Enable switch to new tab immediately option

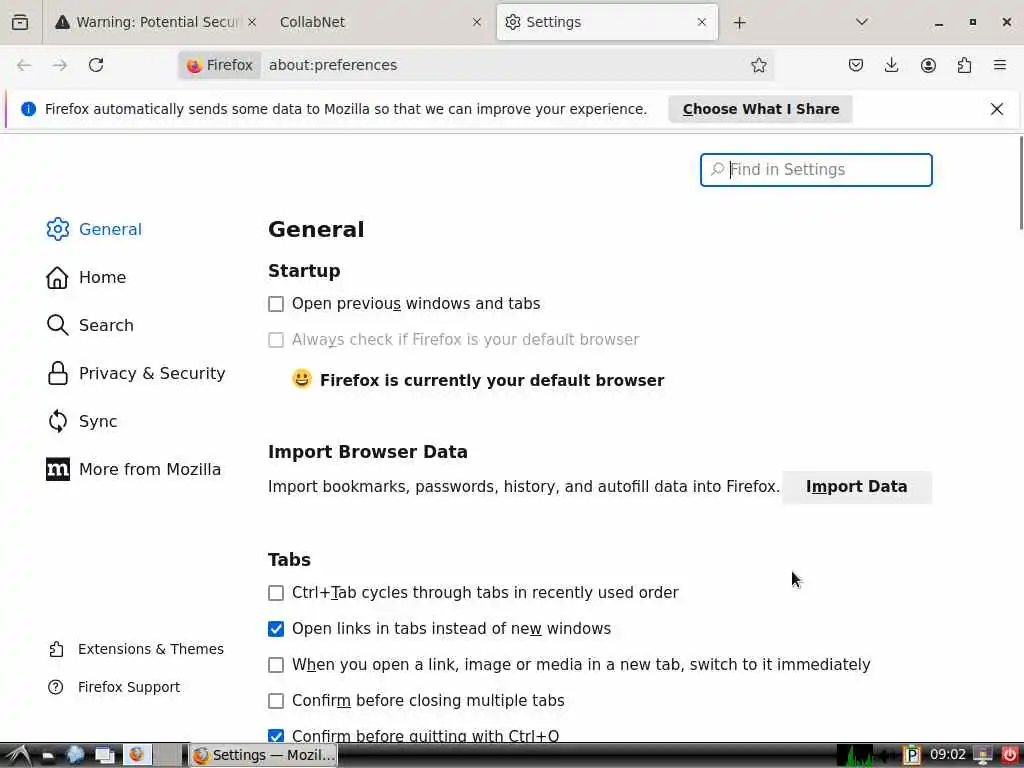point(276,664)
